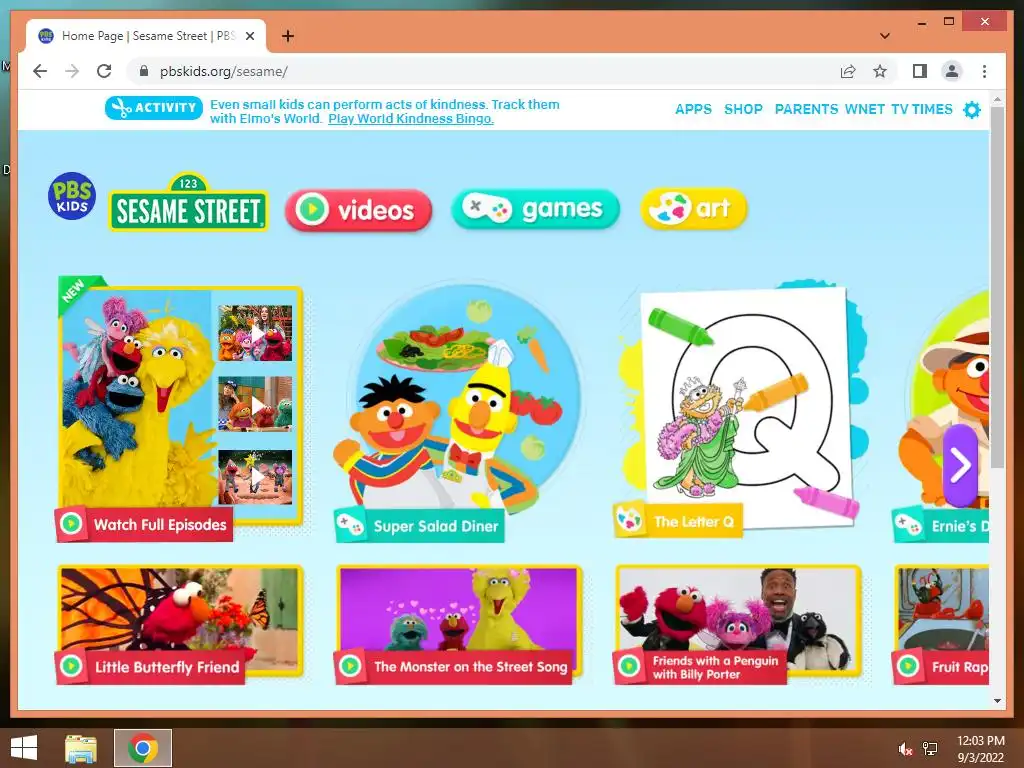This screenshot has height=768, width=1024.
Task: Open taskbar clock and date
Action: (x=980, y=749)
